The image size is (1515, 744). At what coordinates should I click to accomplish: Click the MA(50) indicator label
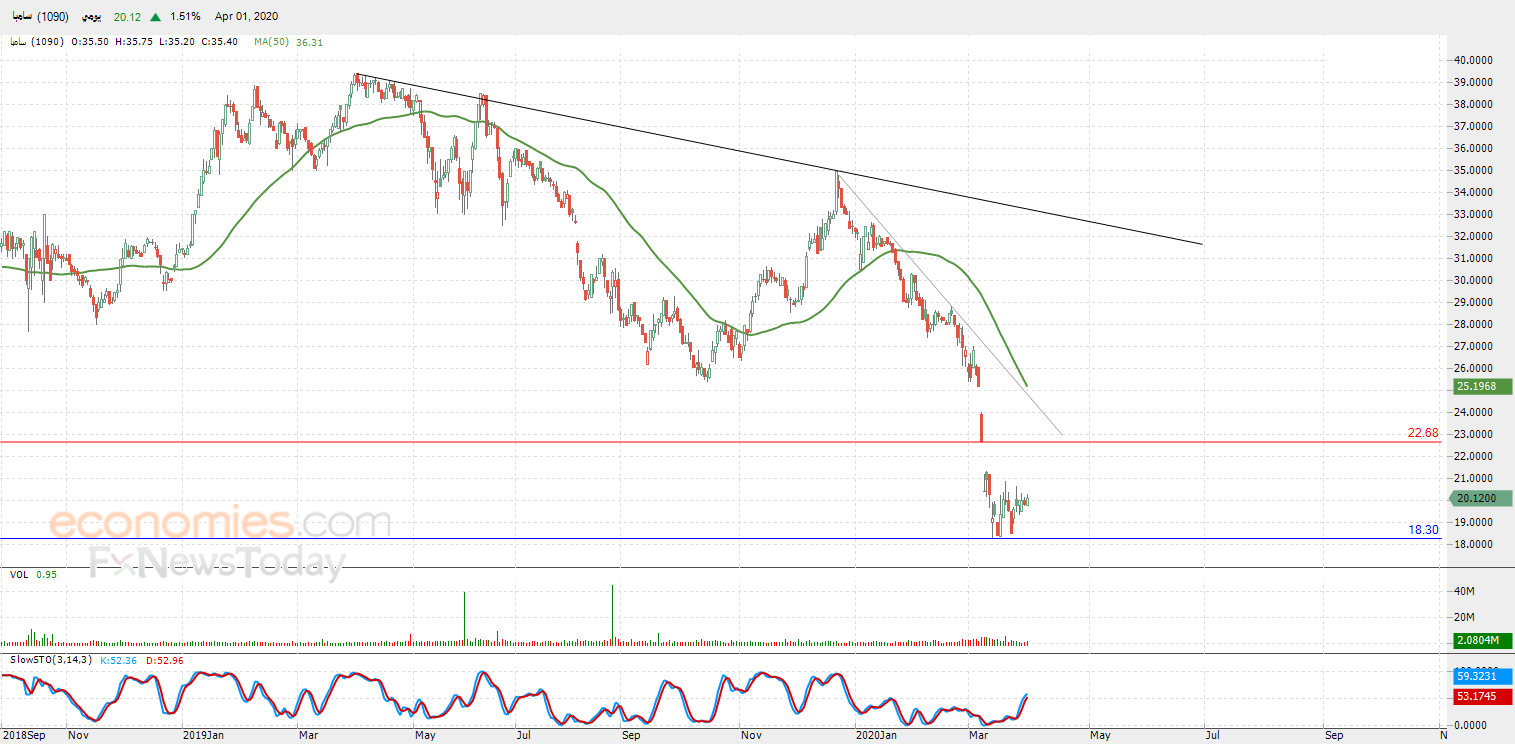click(x=272, y=42)
